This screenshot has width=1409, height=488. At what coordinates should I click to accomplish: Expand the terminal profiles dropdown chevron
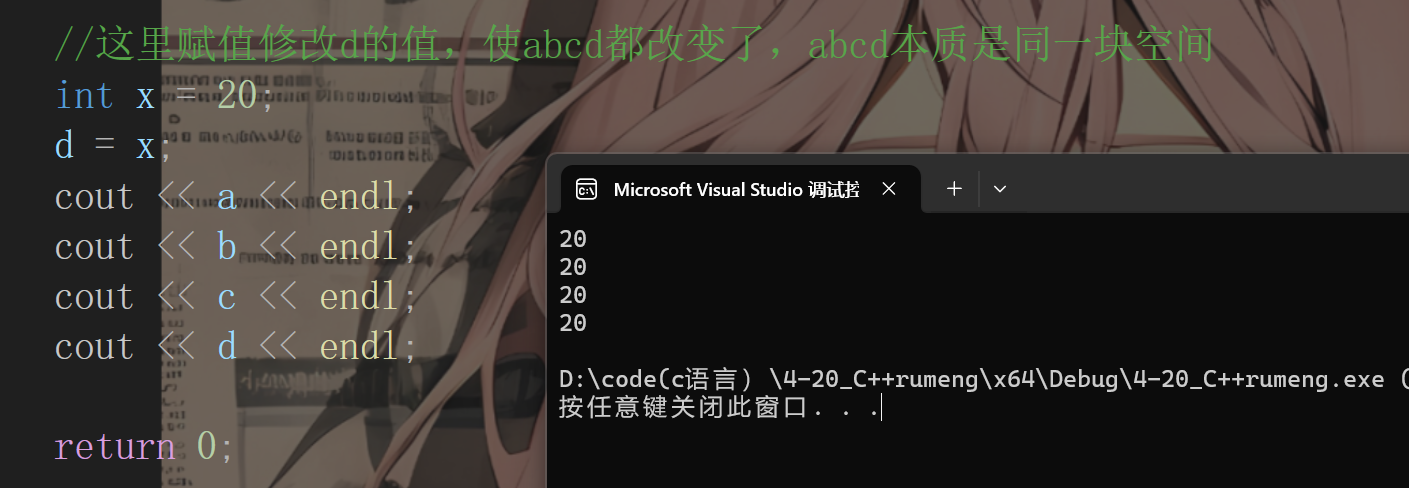999,188
